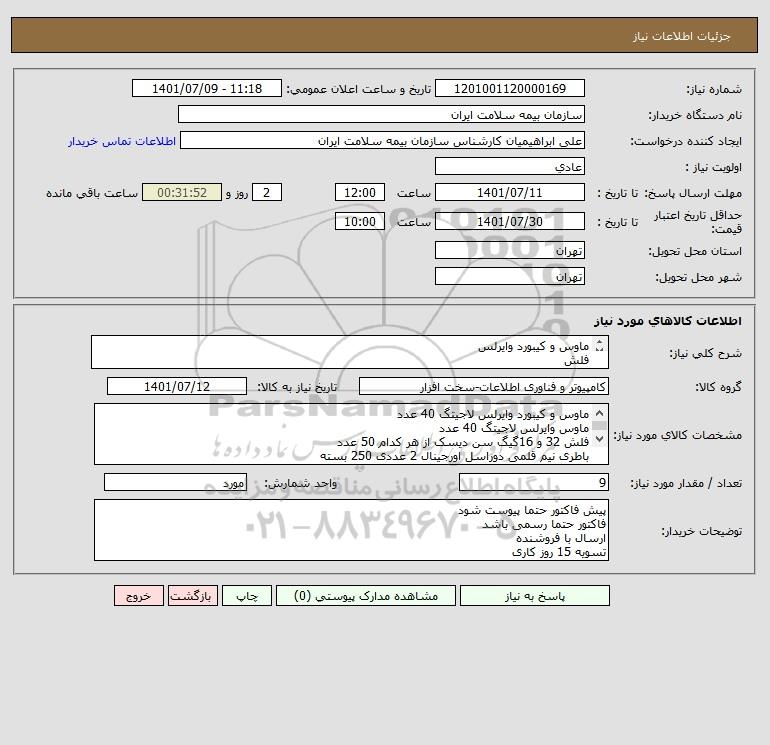
Task: Click line ماوس وایرلس لاجیتگ 40 عدد
Action: pos(514,428)
